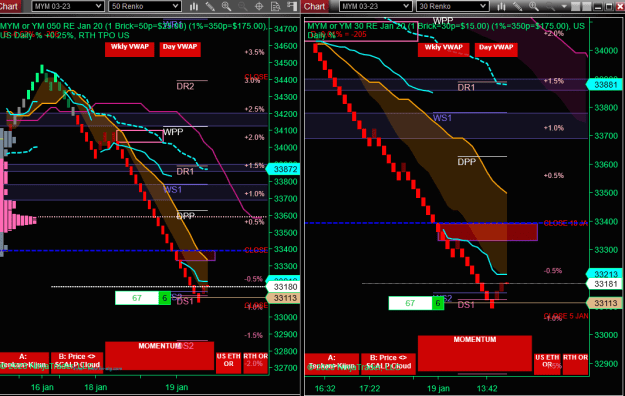Click white 67 box in right chart

tap(410, 303)
